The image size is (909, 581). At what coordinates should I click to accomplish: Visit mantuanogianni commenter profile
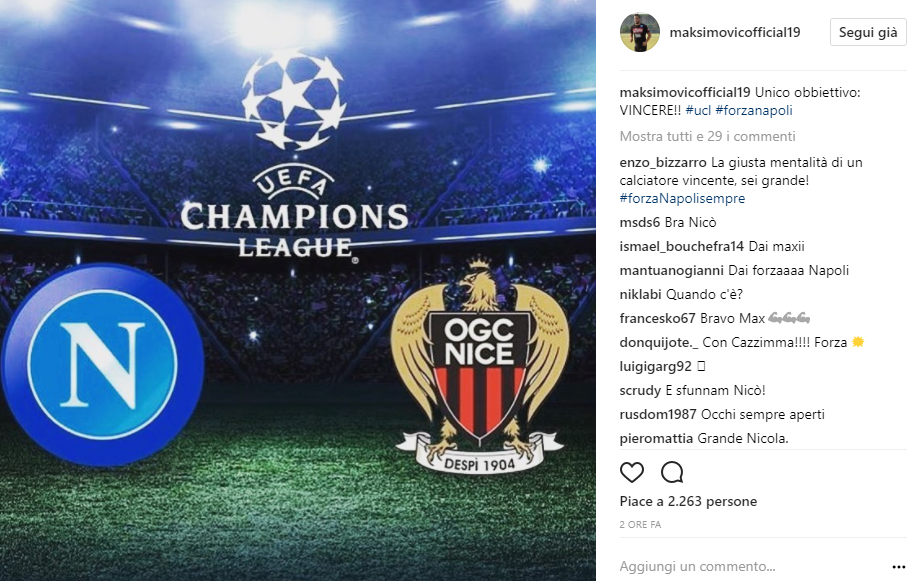coord(671,270)
